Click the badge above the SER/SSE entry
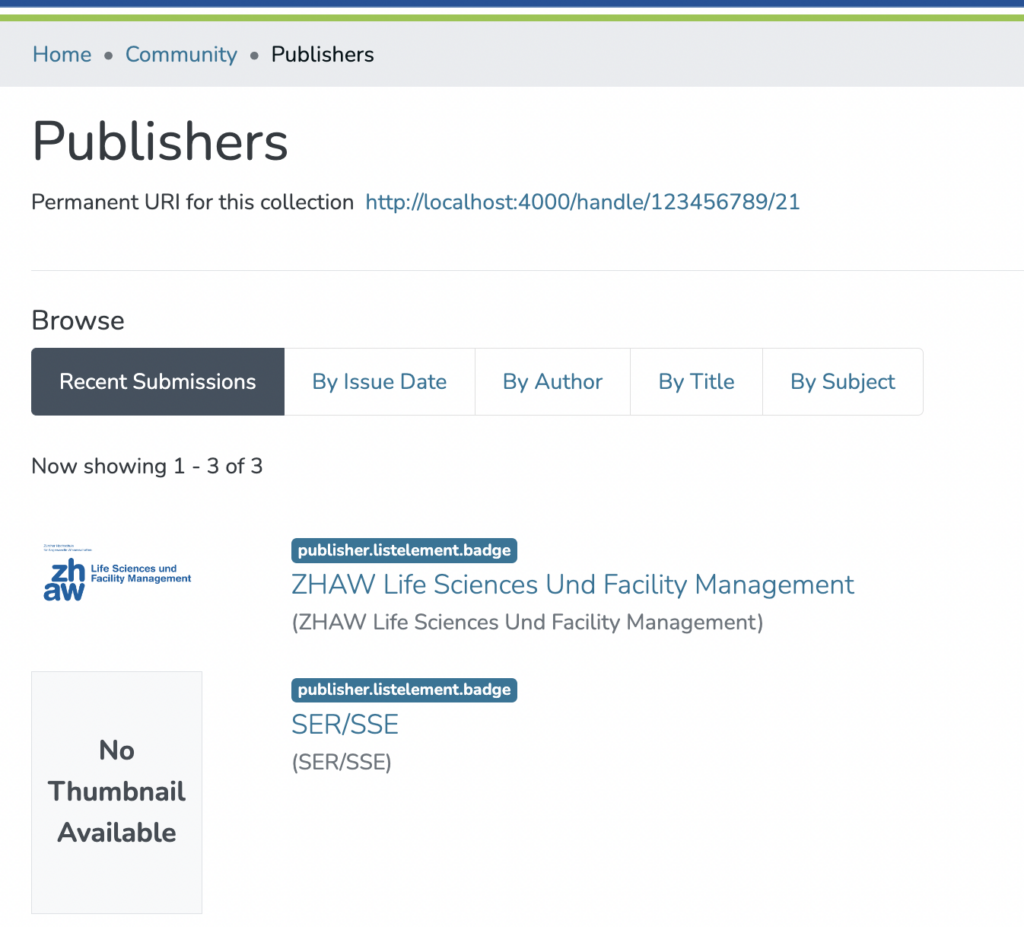The image size is (1024, 927). click(x=404, y=690)
